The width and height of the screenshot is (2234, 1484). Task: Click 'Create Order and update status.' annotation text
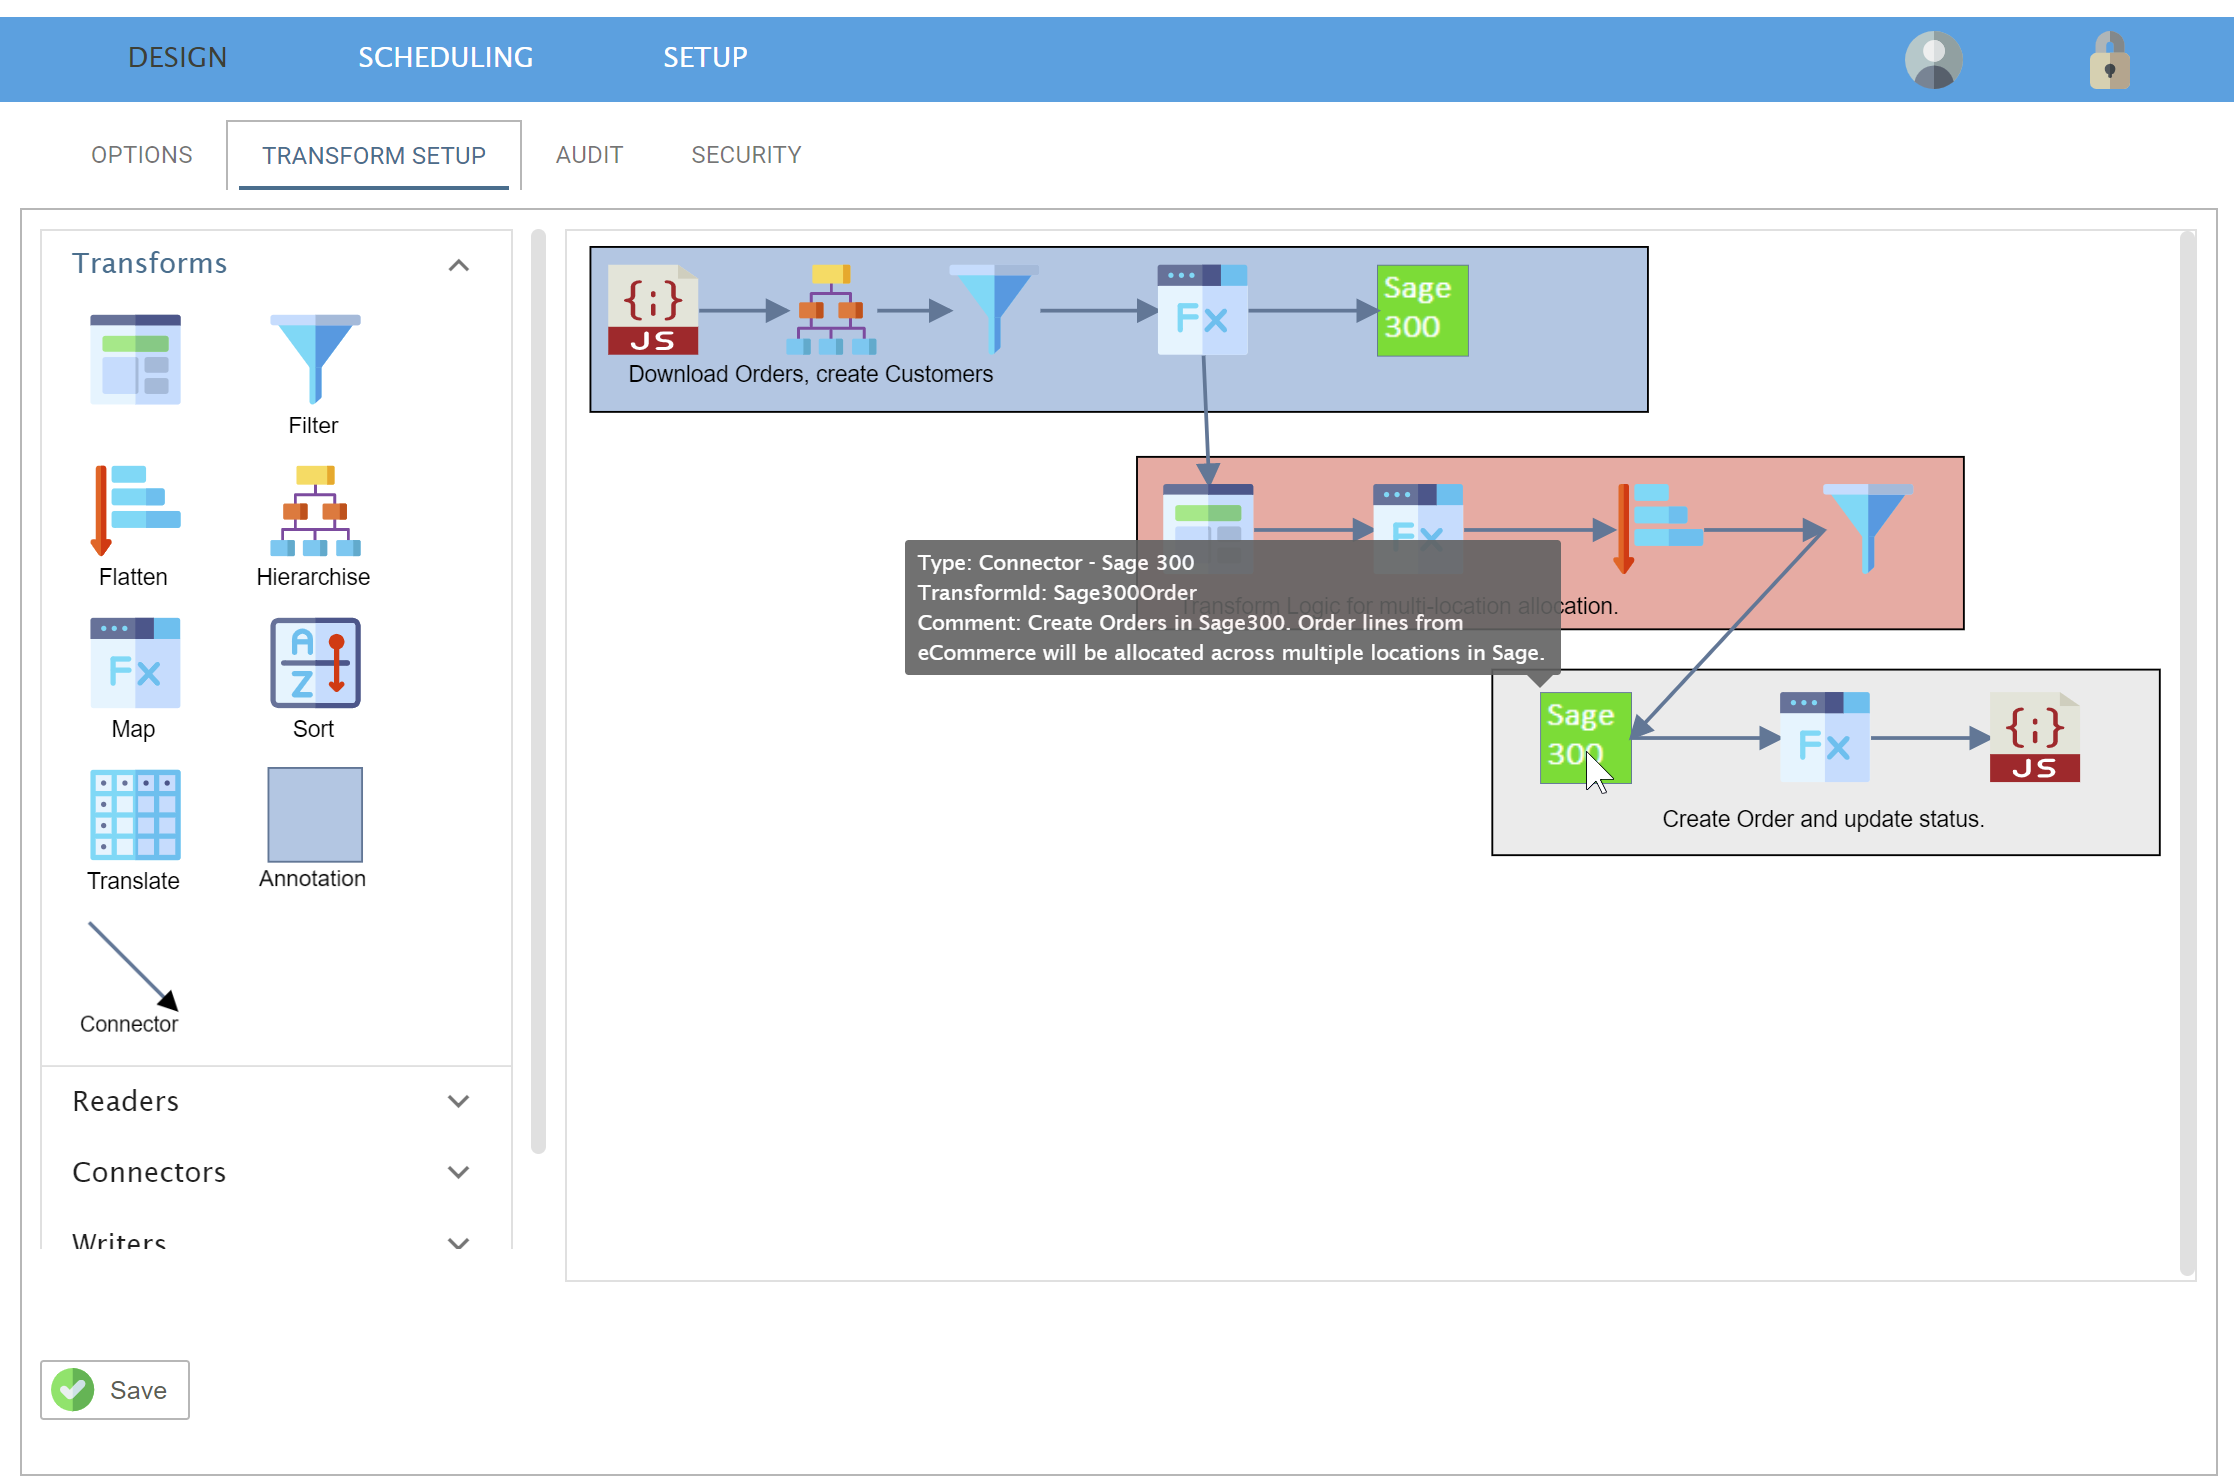[x=1823, y=819]
